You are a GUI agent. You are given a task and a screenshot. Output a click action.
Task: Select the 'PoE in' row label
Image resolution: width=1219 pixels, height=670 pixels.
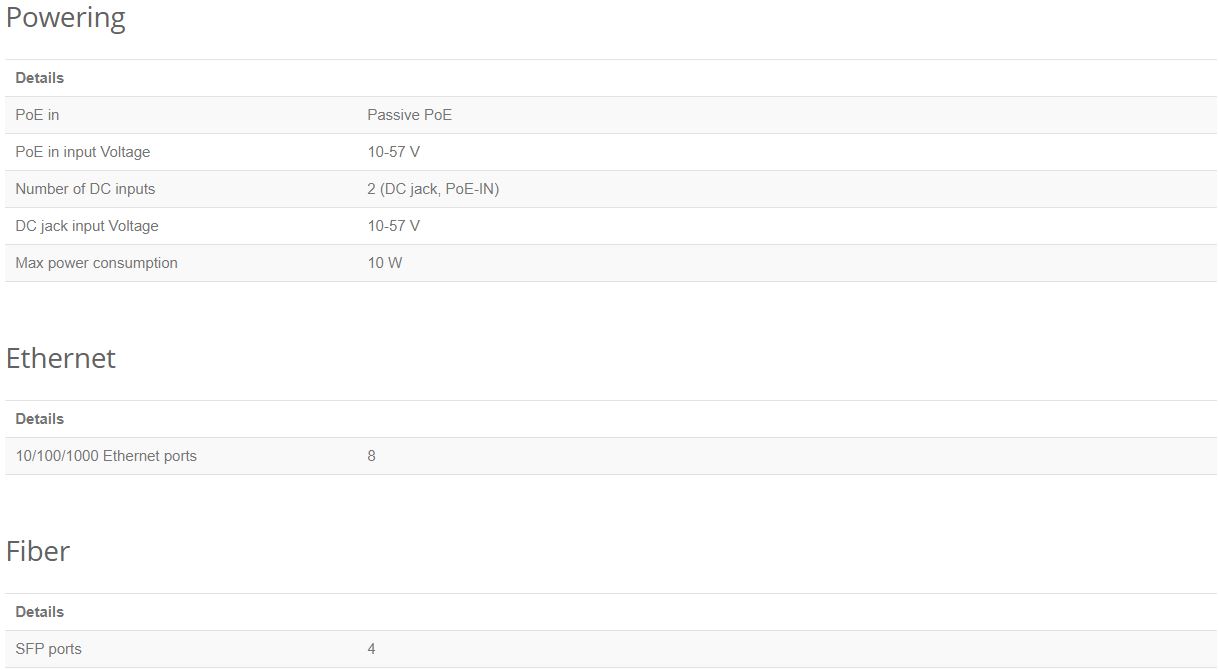point(37,115)
